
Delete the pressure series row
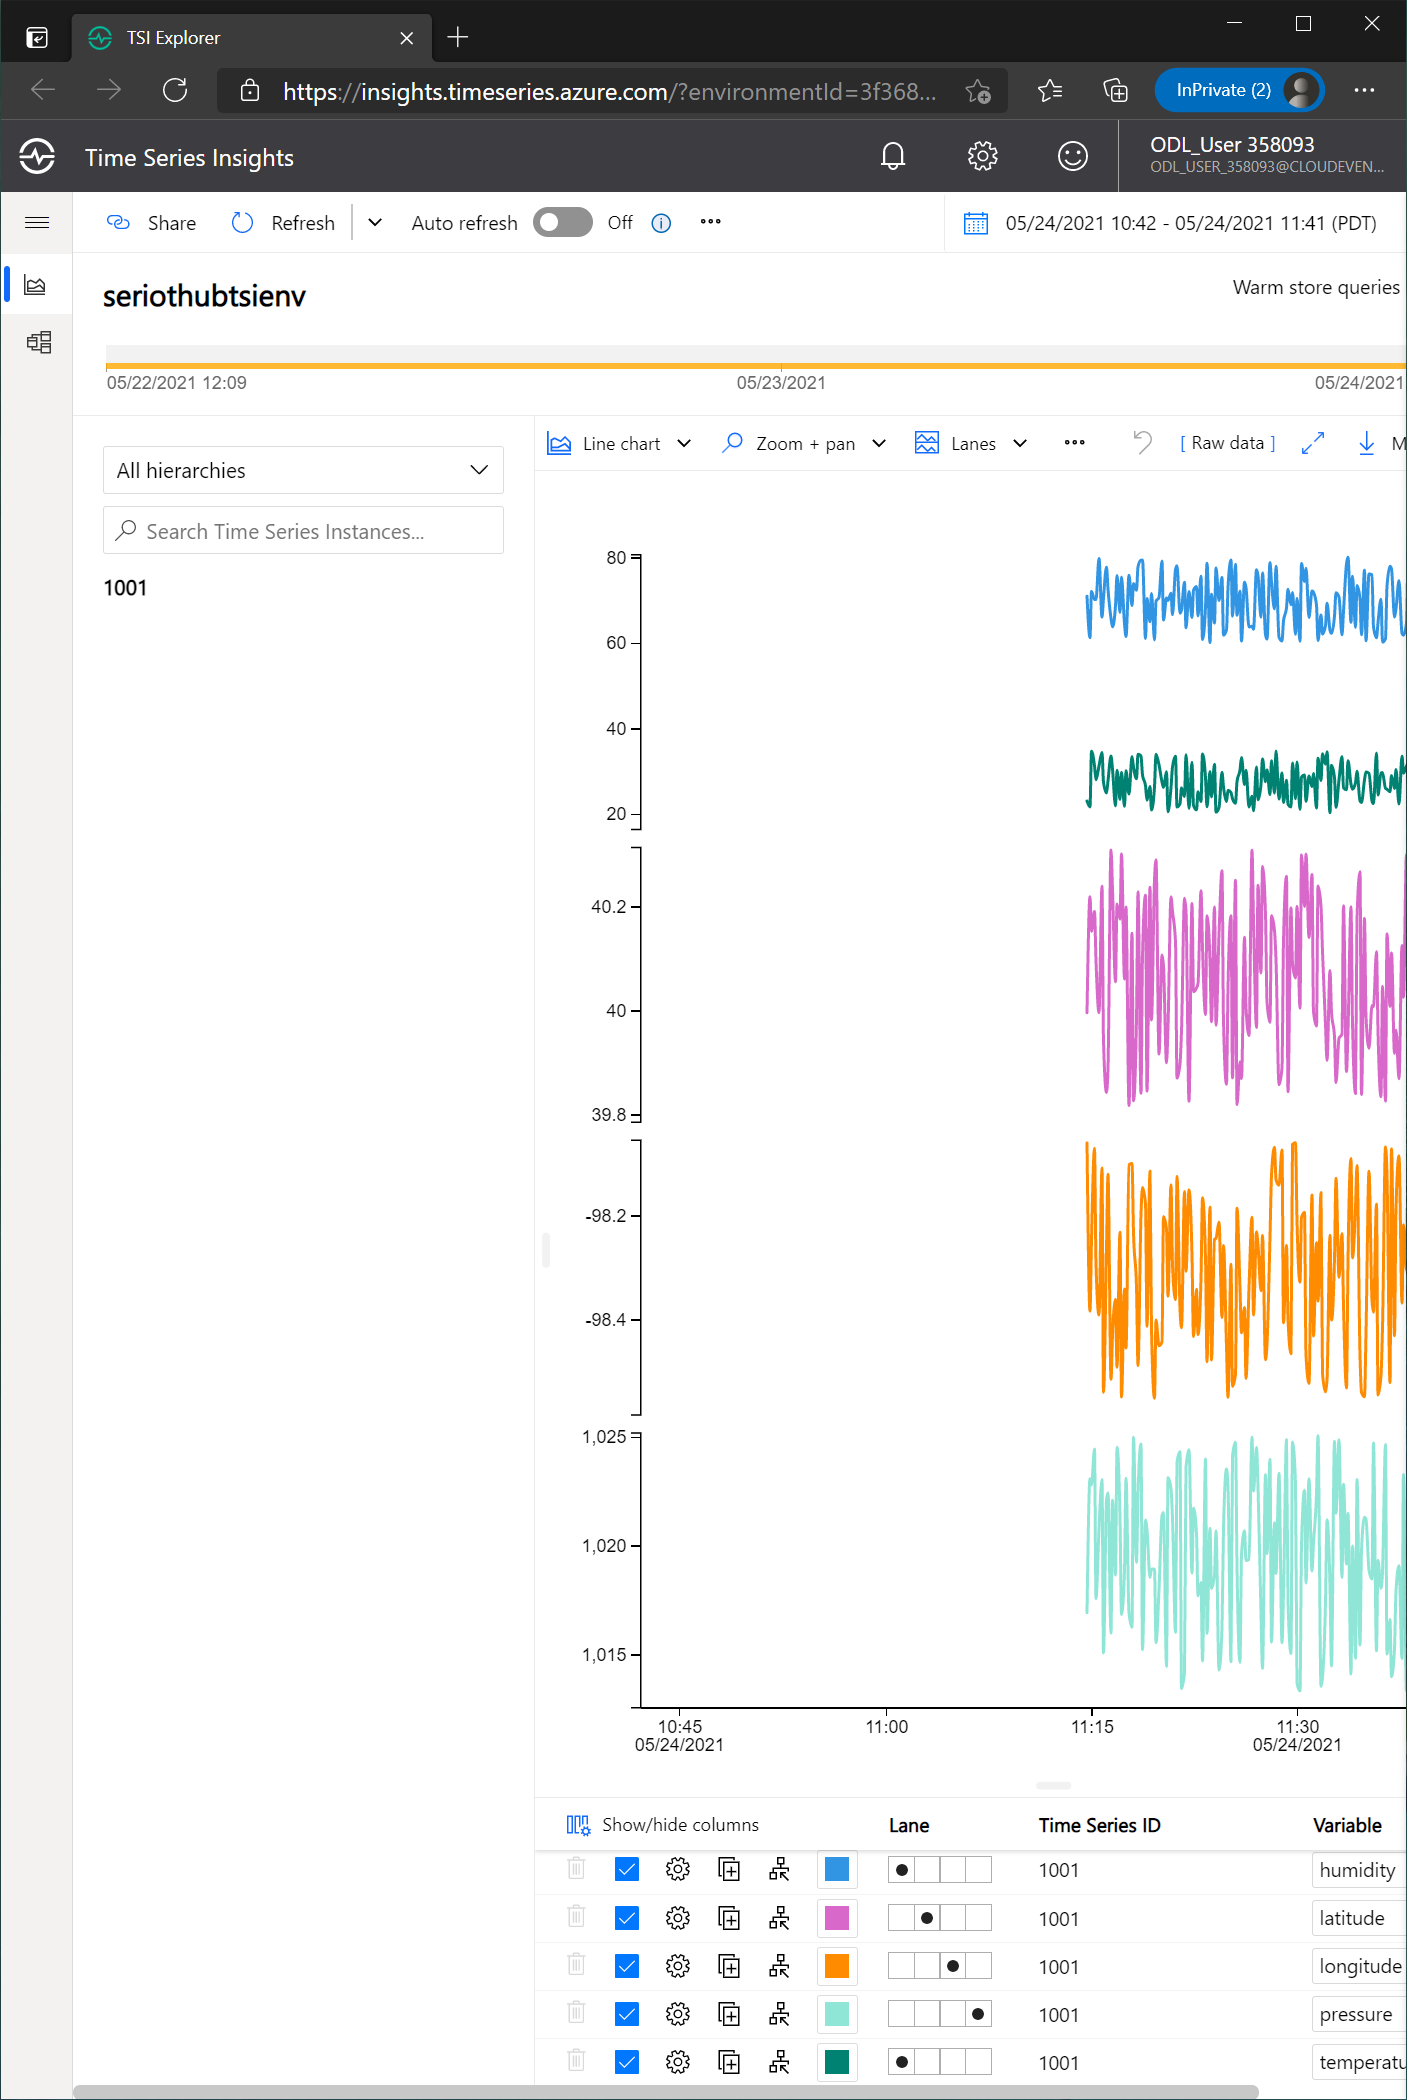coord(576,2011)
